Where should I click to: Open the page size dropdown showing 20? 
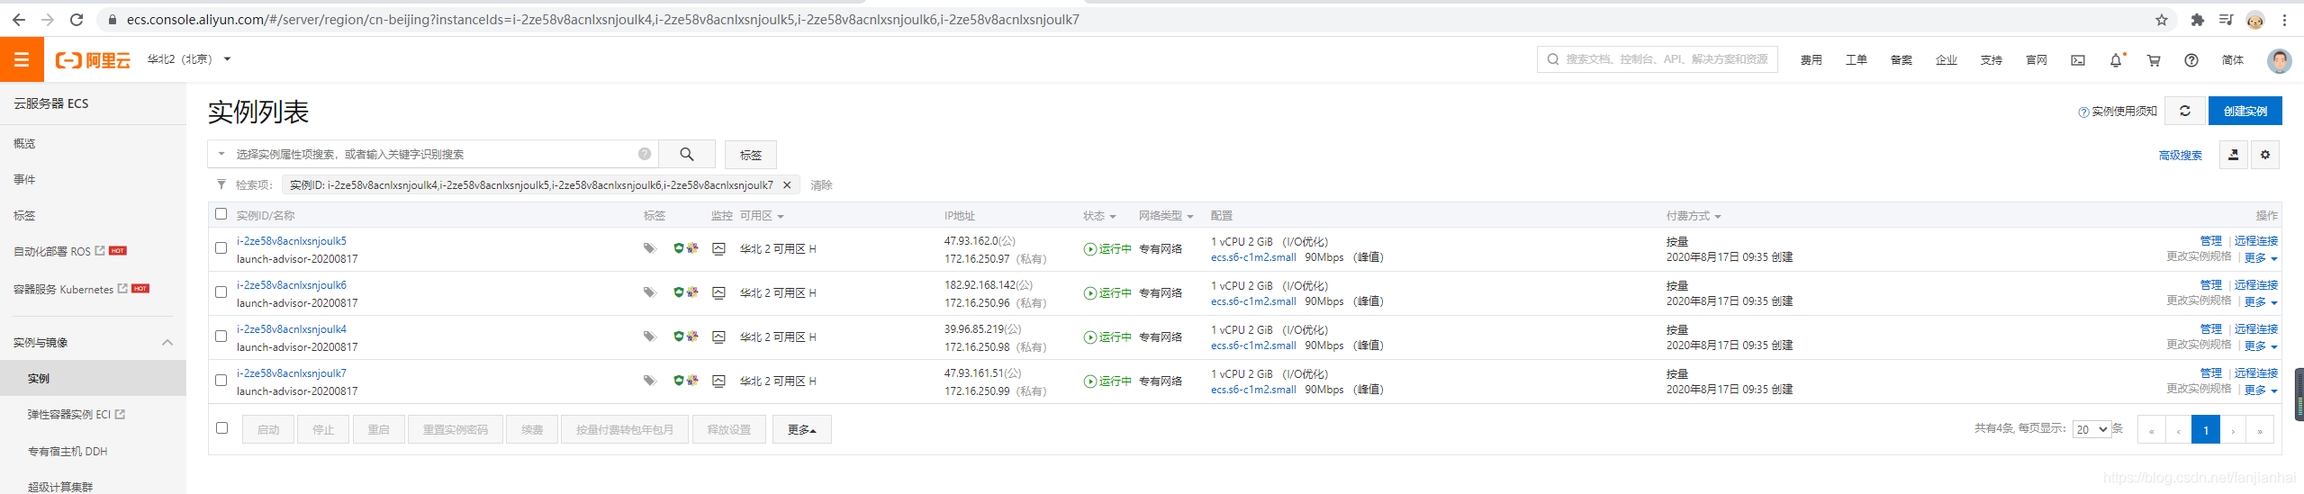pos(2090,429)
